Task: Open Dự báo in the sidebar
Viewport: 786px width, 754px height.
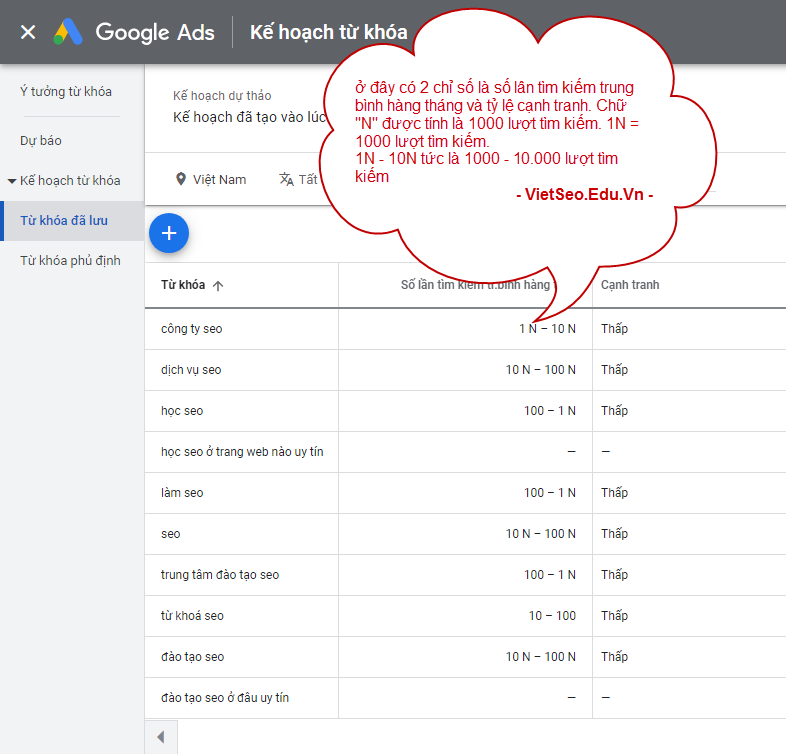Action: 41,140
